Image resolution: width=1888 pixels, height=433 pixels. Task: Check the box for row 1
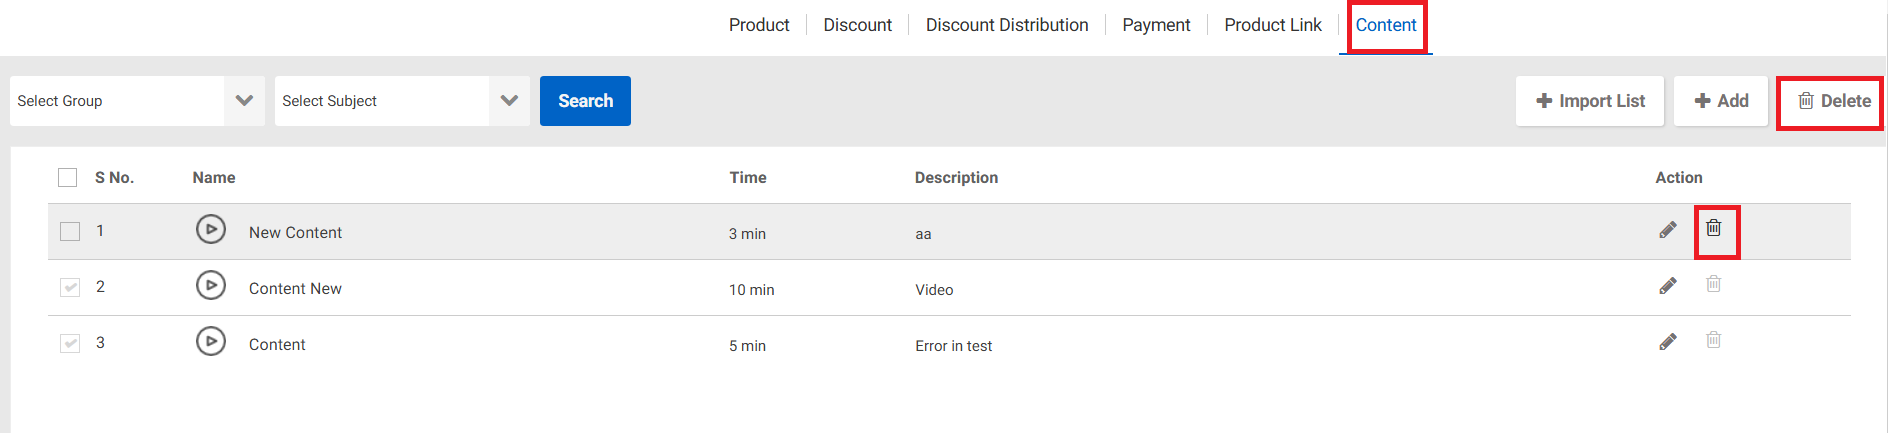coord(70,232)
